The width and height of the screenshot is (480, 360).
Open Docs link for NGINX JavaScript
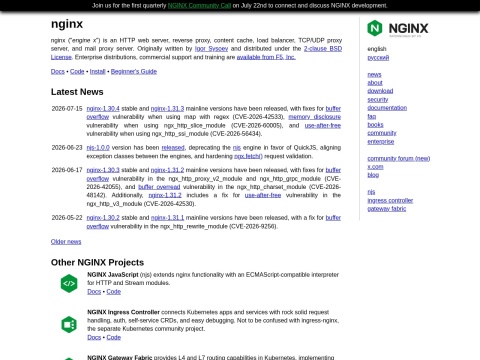click(x=94, y=292)
